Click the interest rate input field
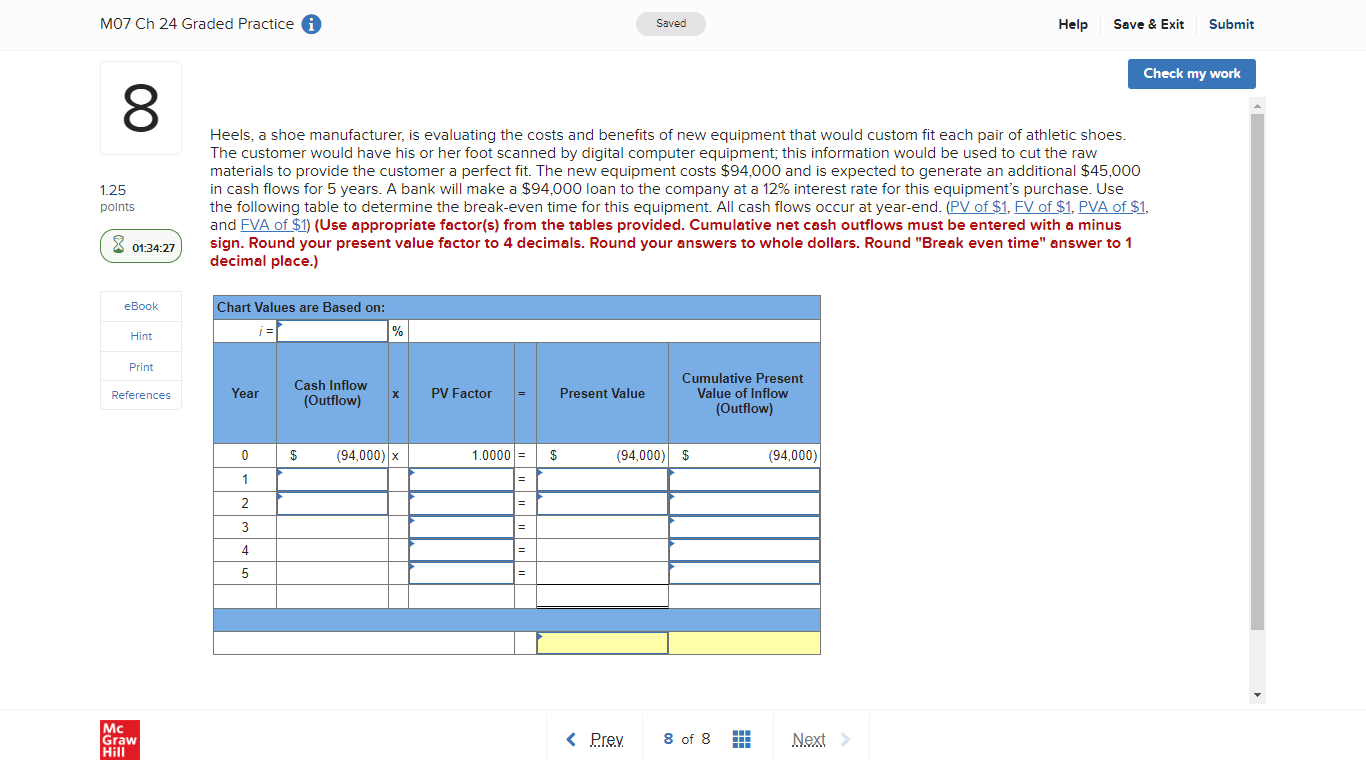1366x768 pixels. pyautogui.click(x=332, y=329)
